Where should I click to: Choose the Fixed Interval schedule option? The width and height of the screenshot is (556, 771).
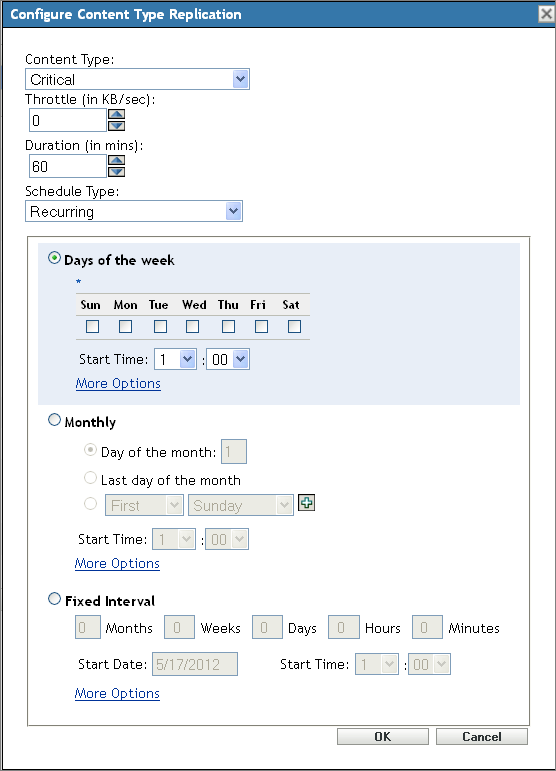(x=55, y=599)
